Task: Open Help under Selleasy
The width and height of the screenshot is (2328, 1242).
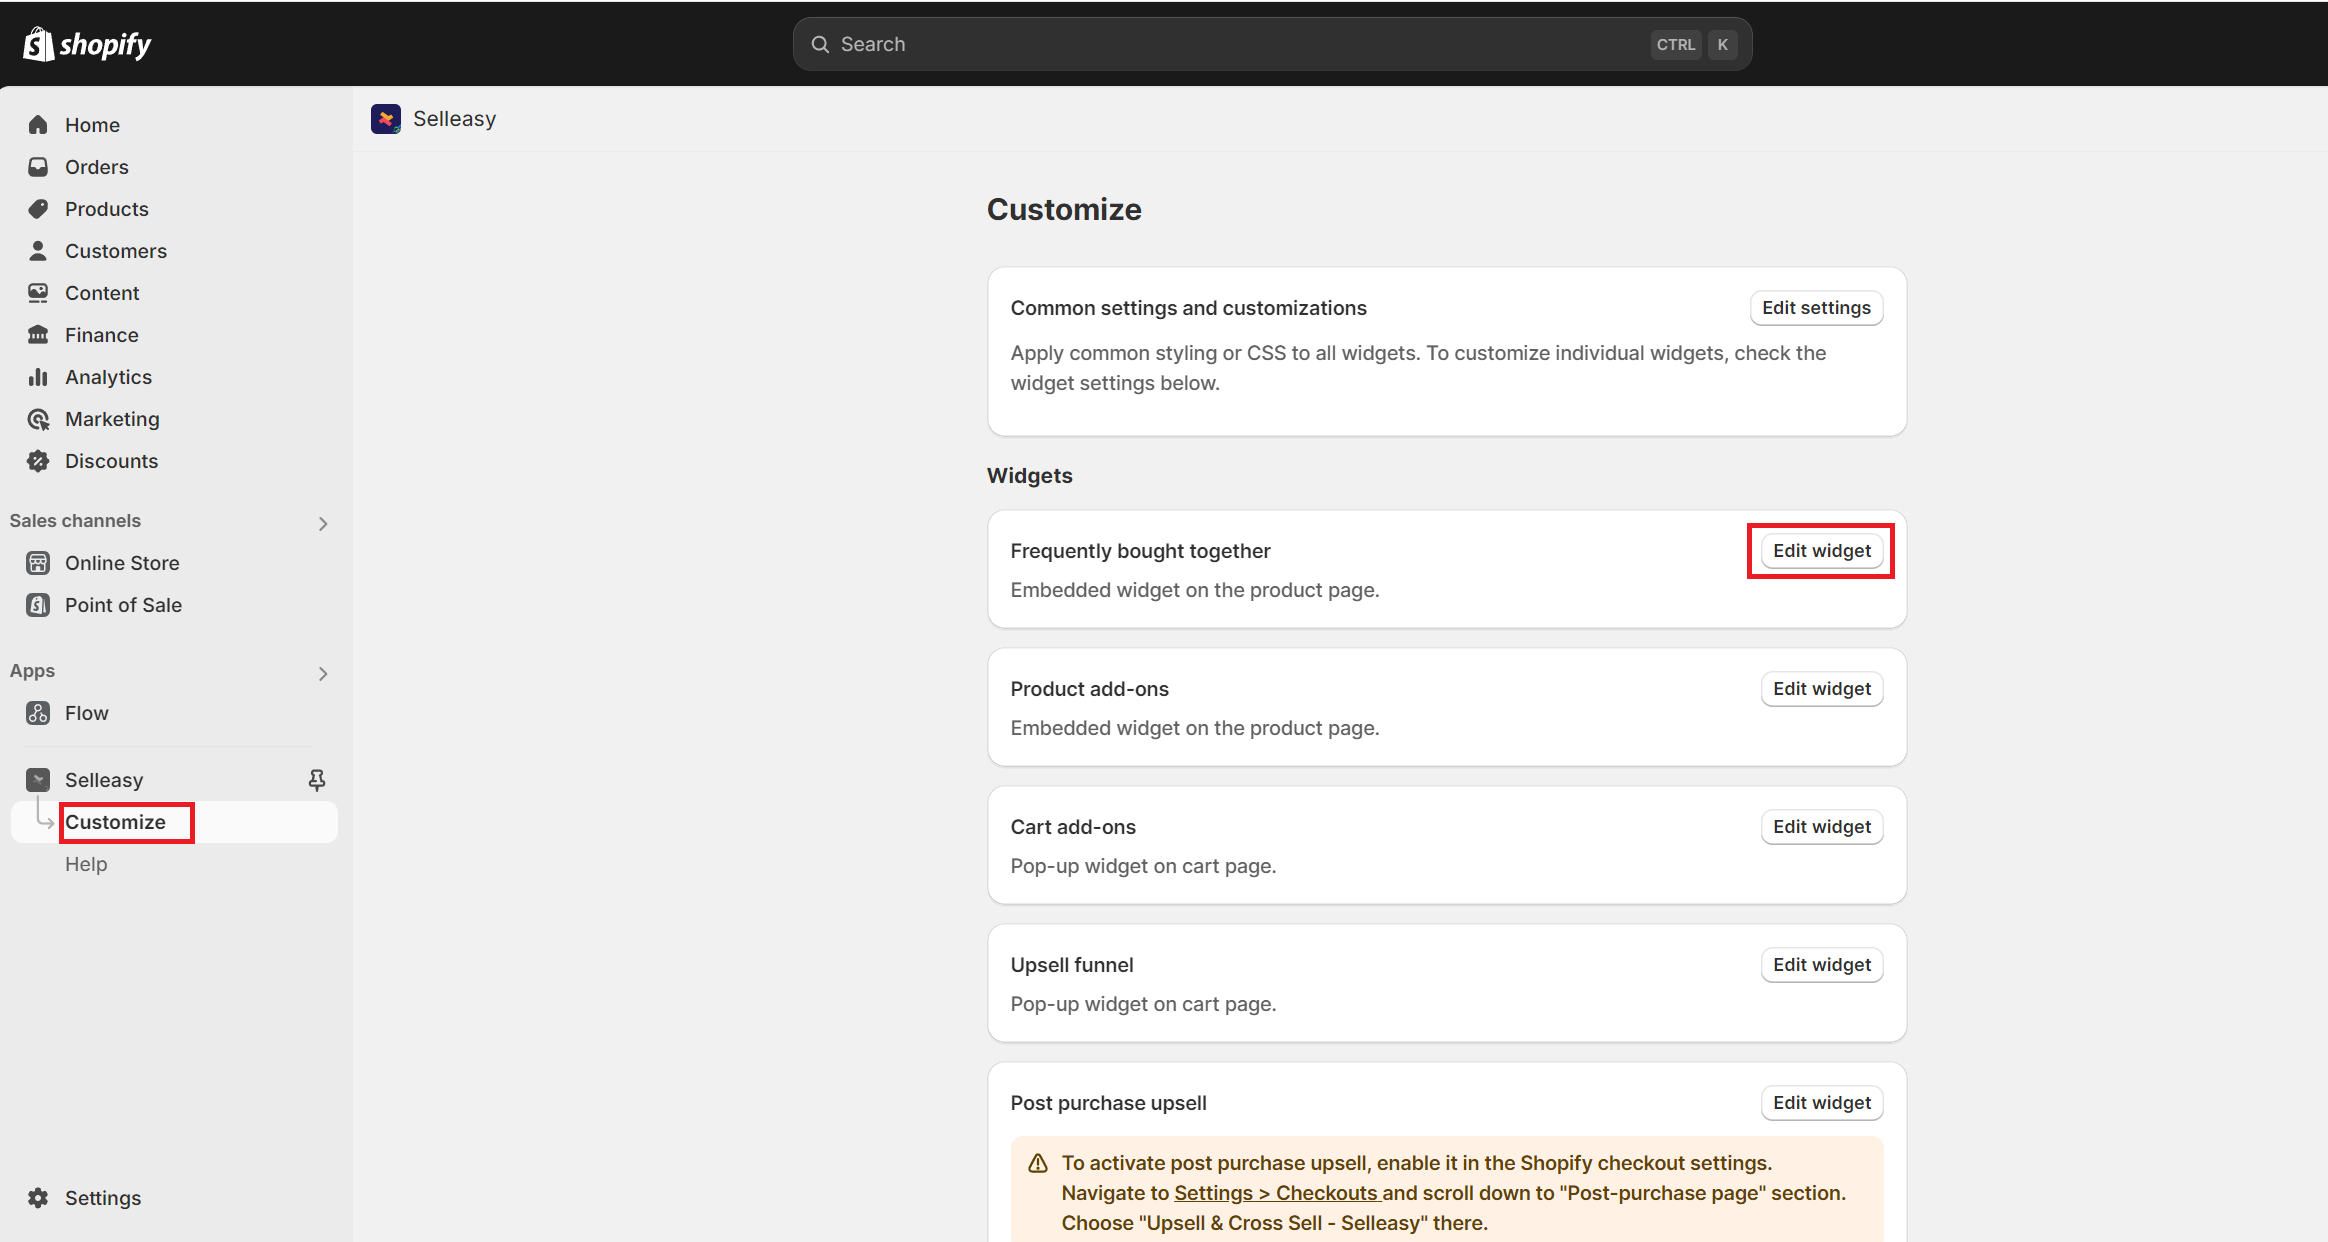Action: (86, 864)
